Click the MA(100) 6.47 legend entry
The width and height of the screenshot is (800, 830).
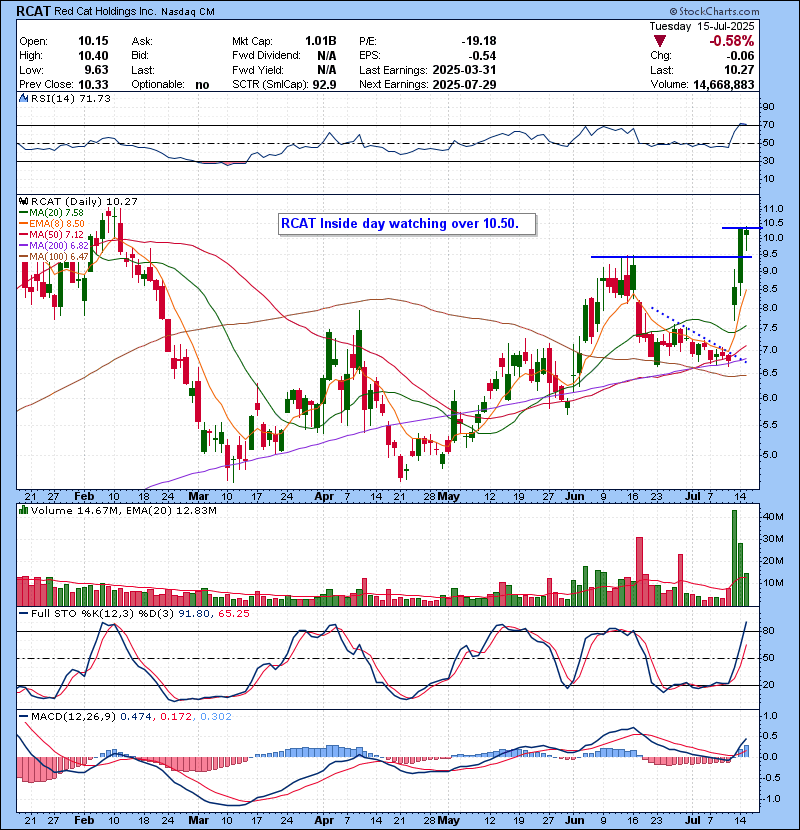tap(54, 257)
